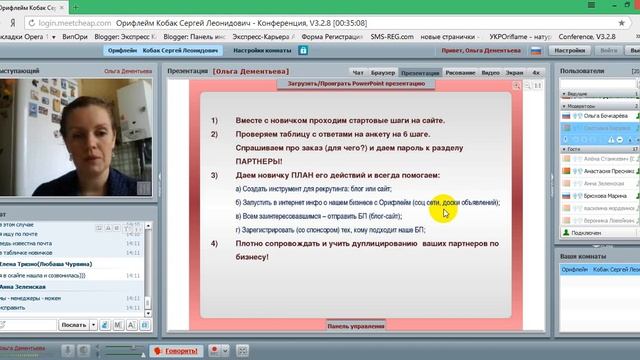This screenshot has width=640, height=360.
Task: Open the Панель управления bar under the slide
Action: click(356, 326)
